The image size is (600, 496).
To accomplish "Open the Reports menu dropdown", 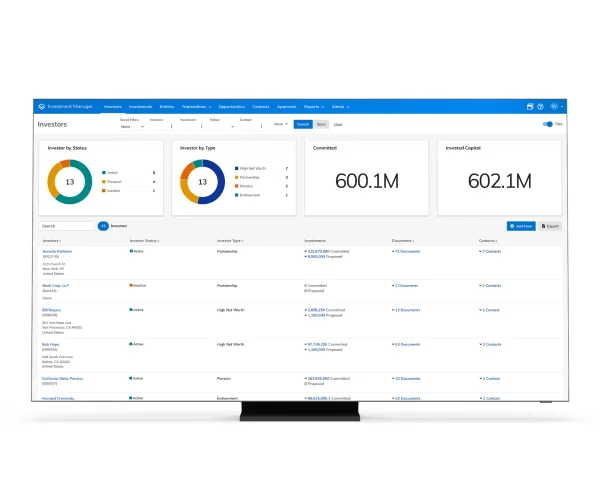I will (314, 107).
